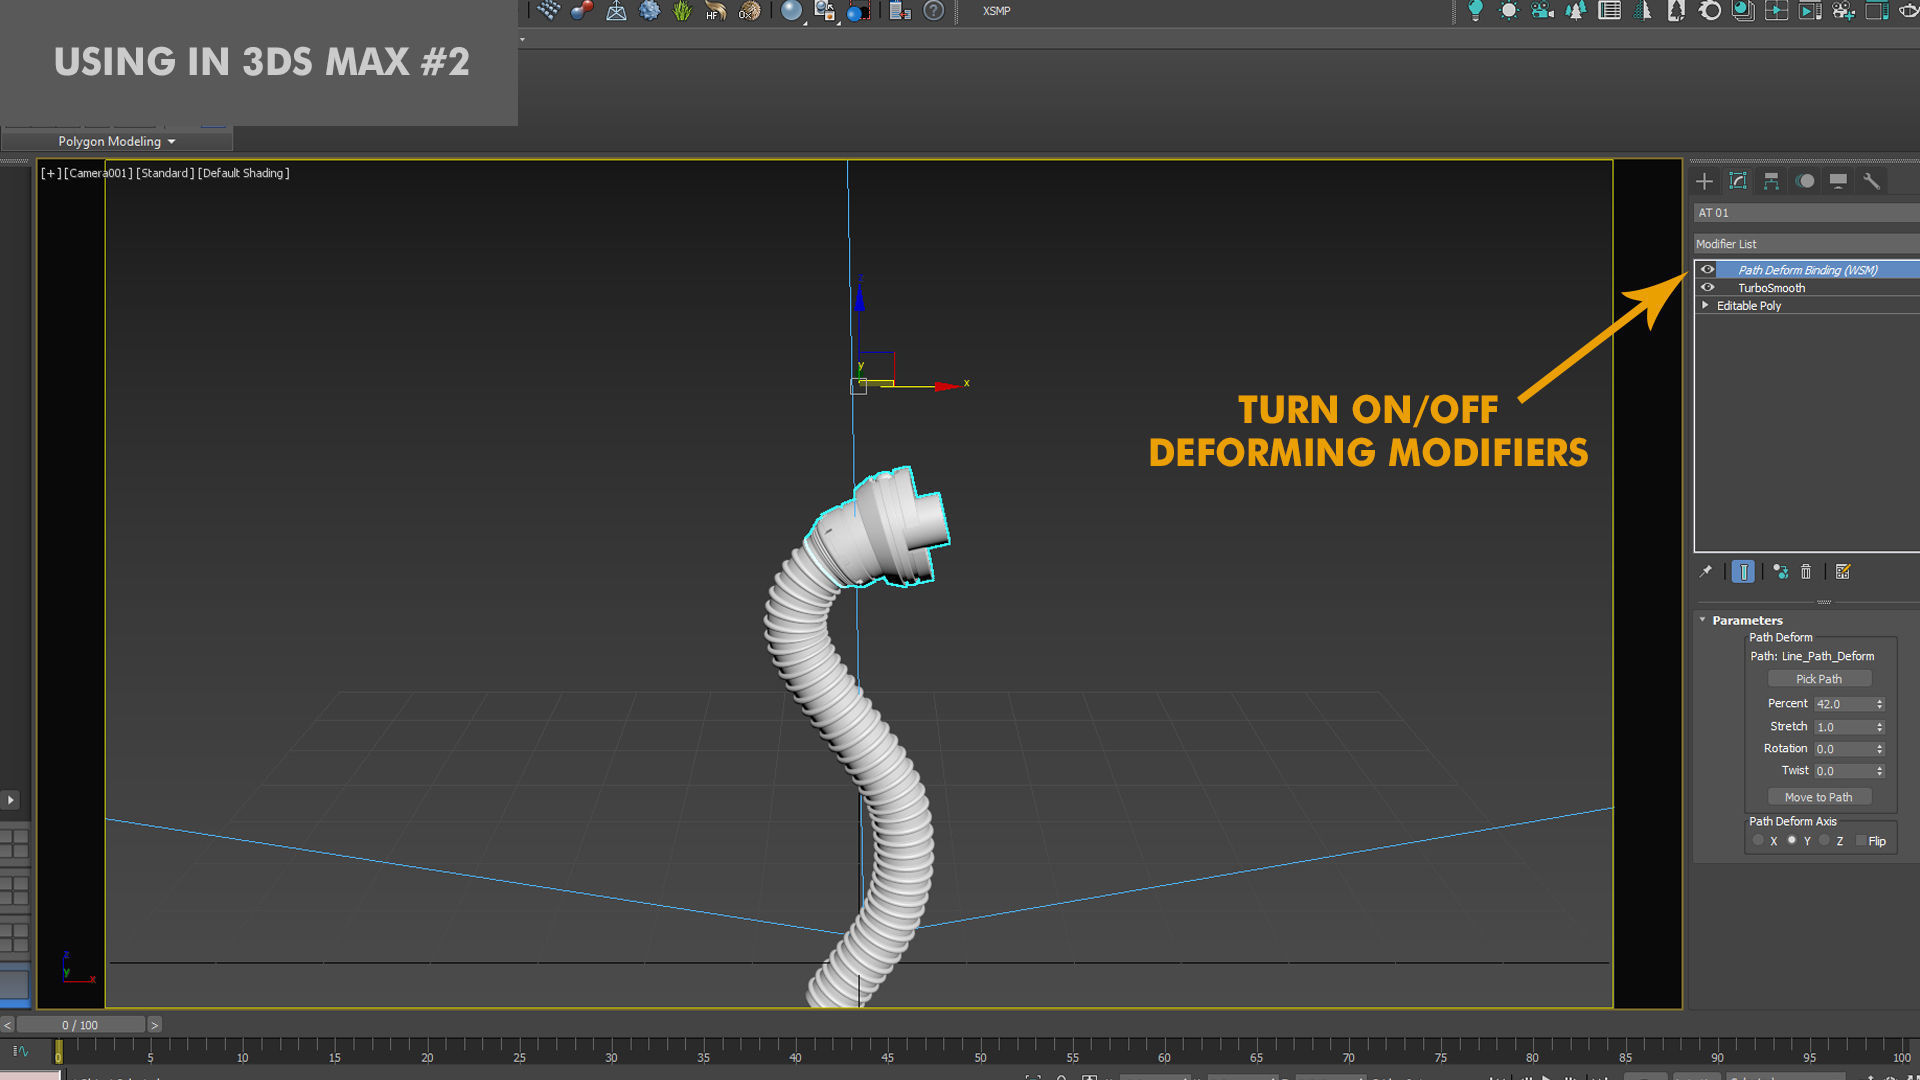The width and height of the screenshot is (1920, 1080).
Task: Click the gray sphere material icon
Action: 791,11
